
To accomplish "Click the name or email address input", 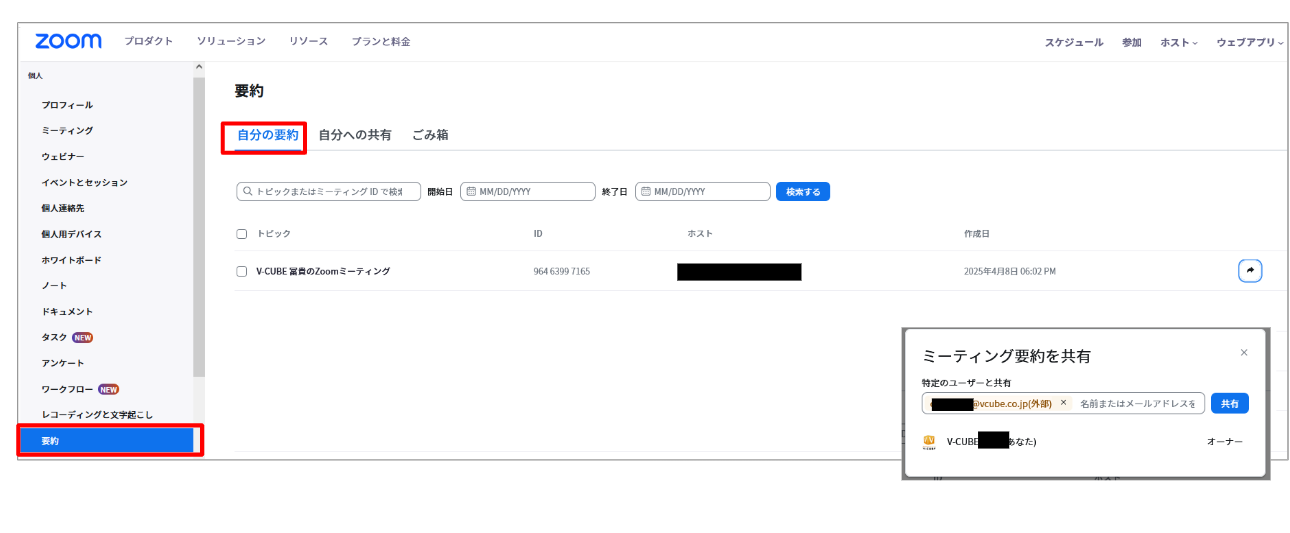I will [x=1138, y=403].
